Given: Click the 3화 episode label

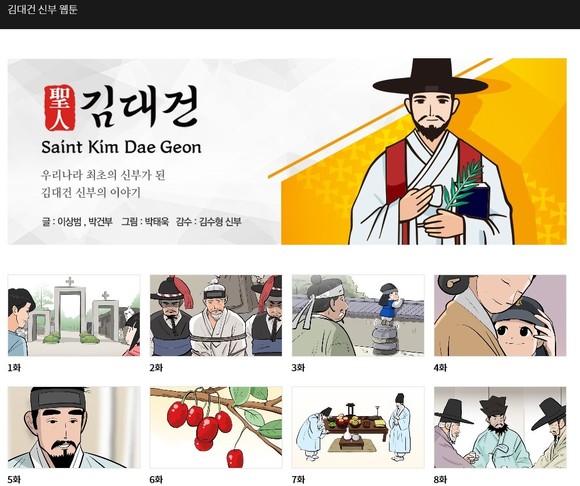Looking at the screenshot, I should pos(298,368).
